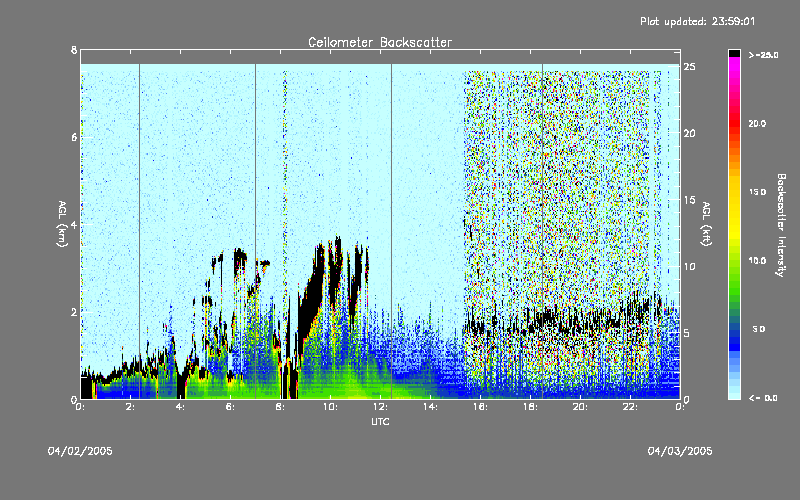
Task: Click the '10' tick on kft axis
Action: point(689,266)
